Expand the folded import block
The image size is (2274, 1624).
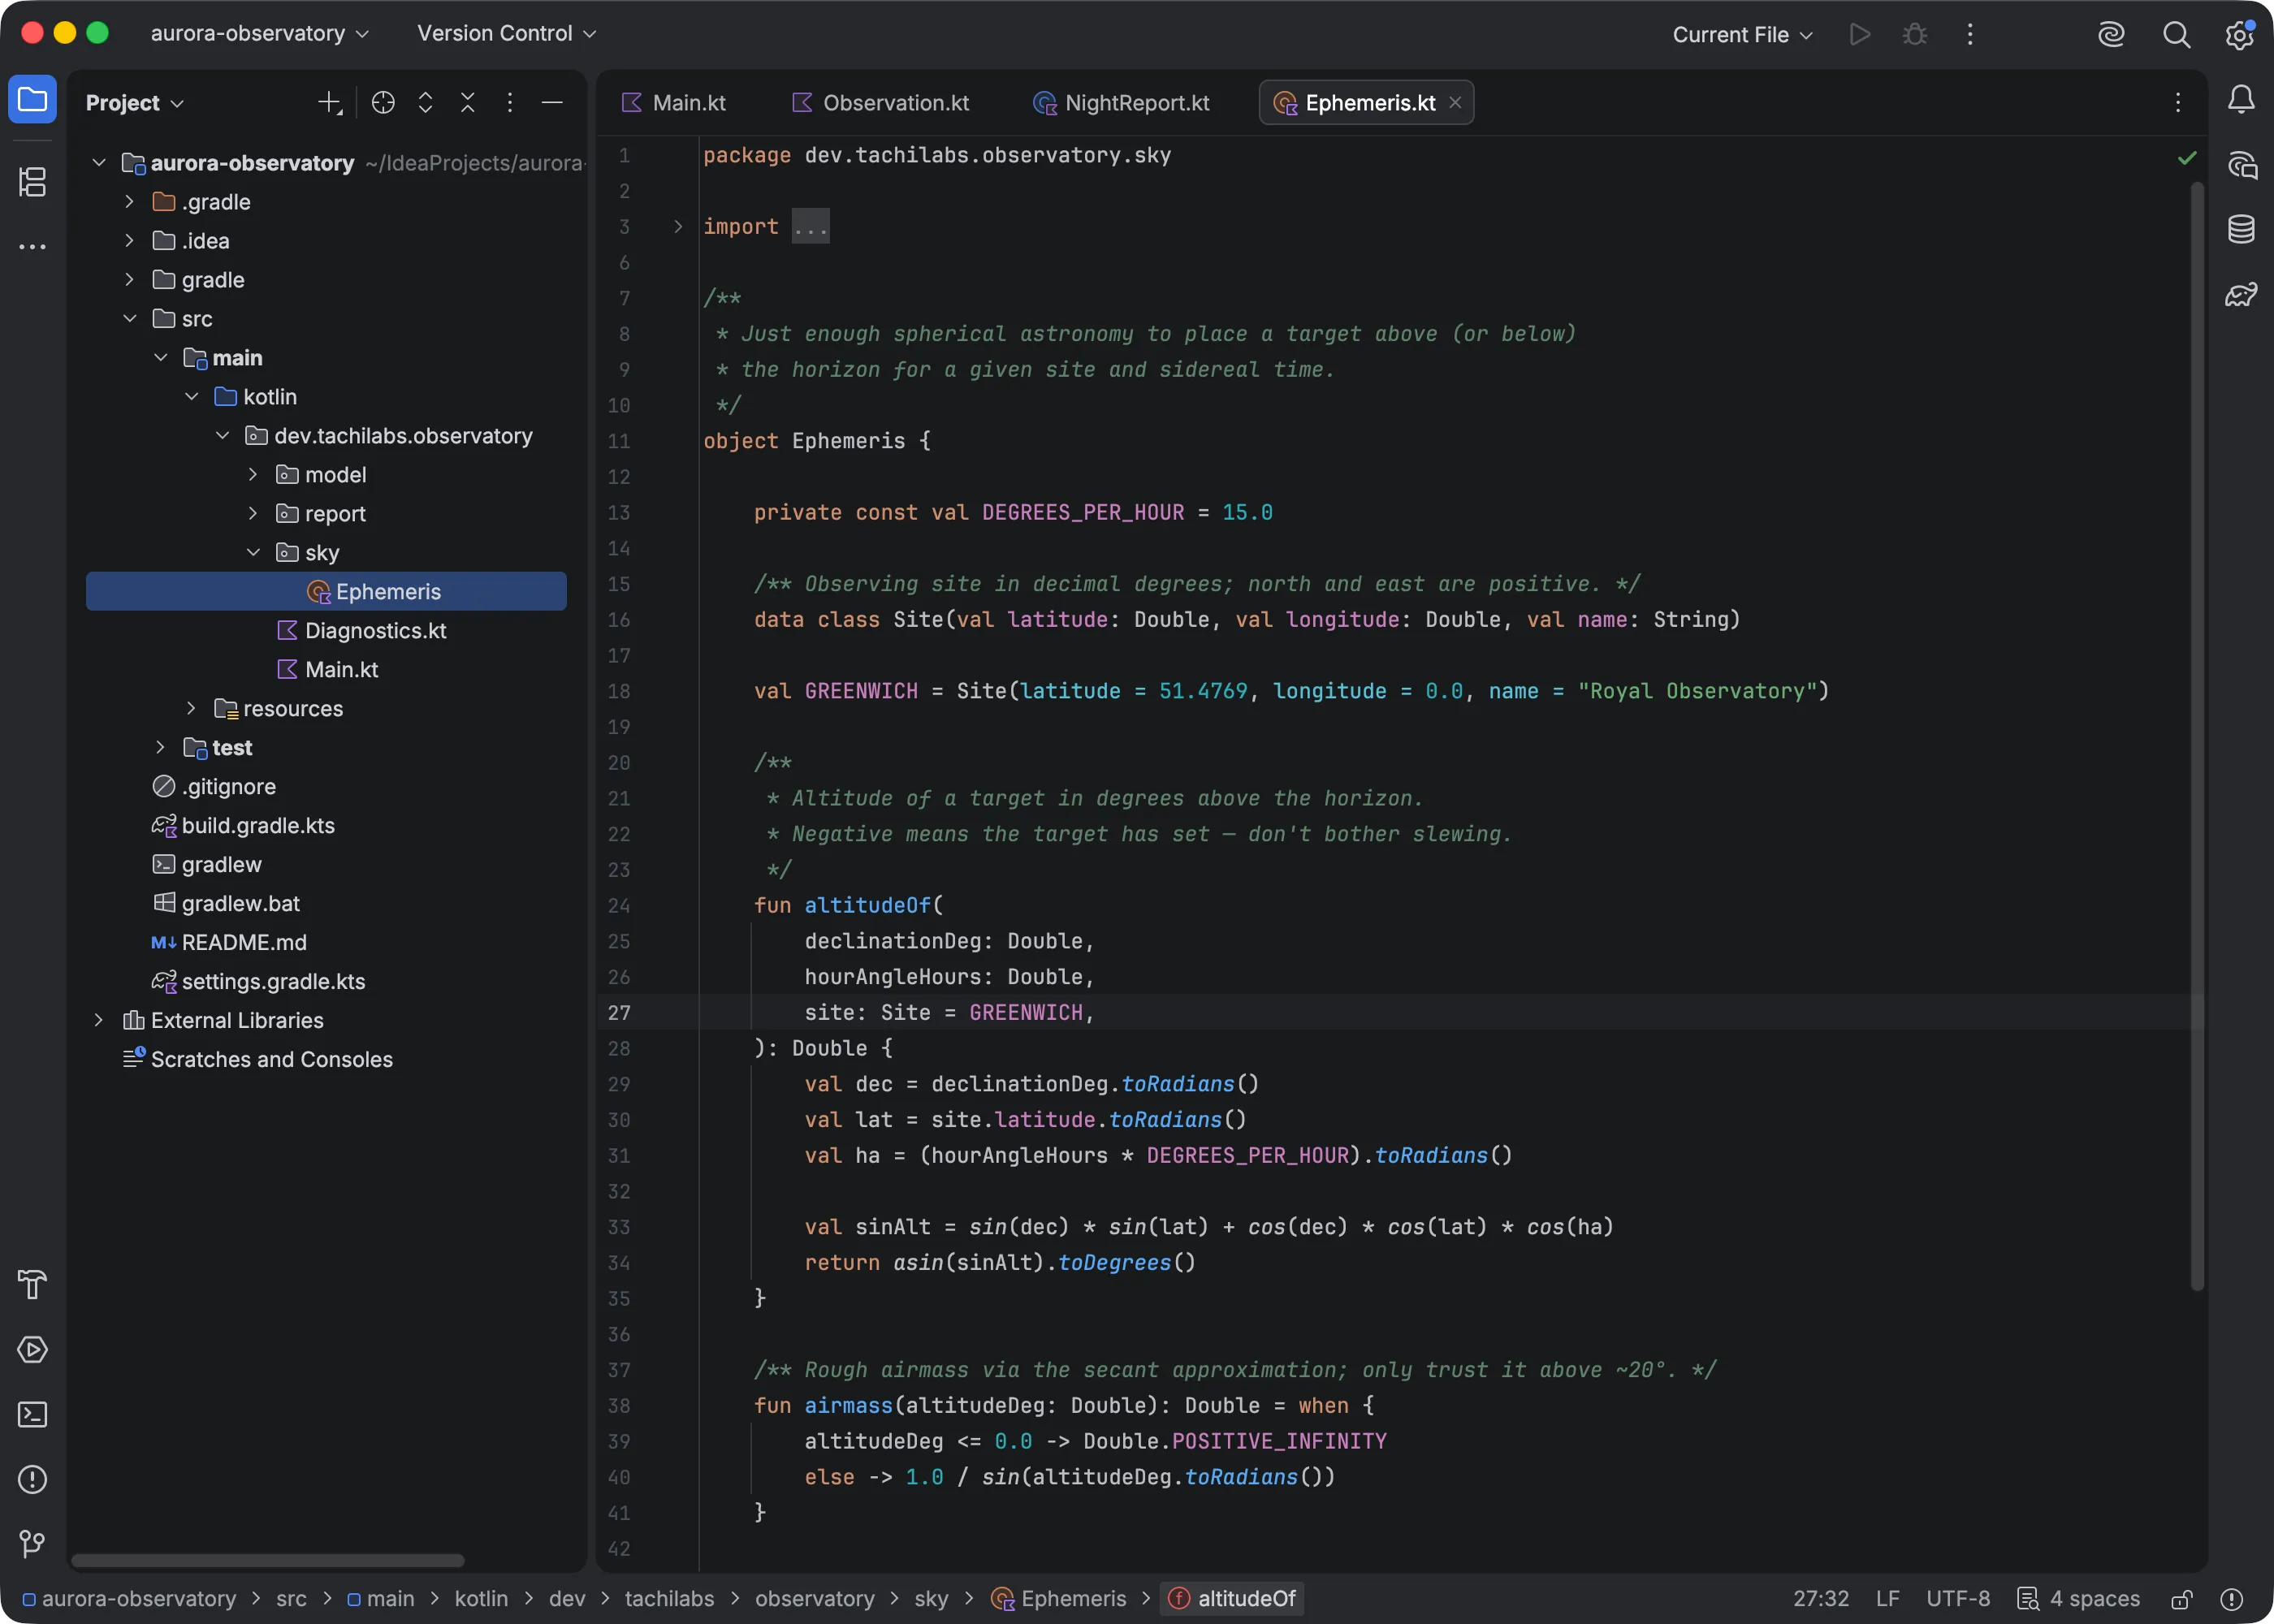pyautogui.click(x=678, y=227)
